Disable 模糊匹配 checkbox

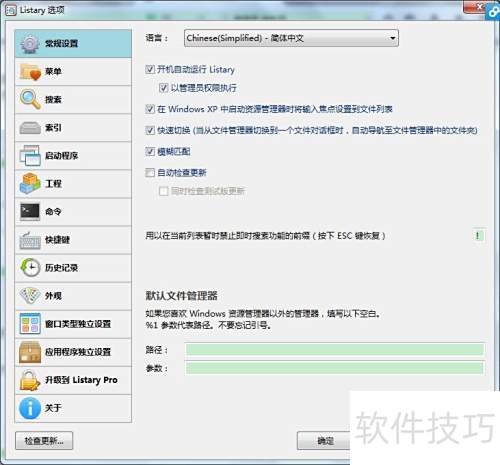(x=150, y=151)
